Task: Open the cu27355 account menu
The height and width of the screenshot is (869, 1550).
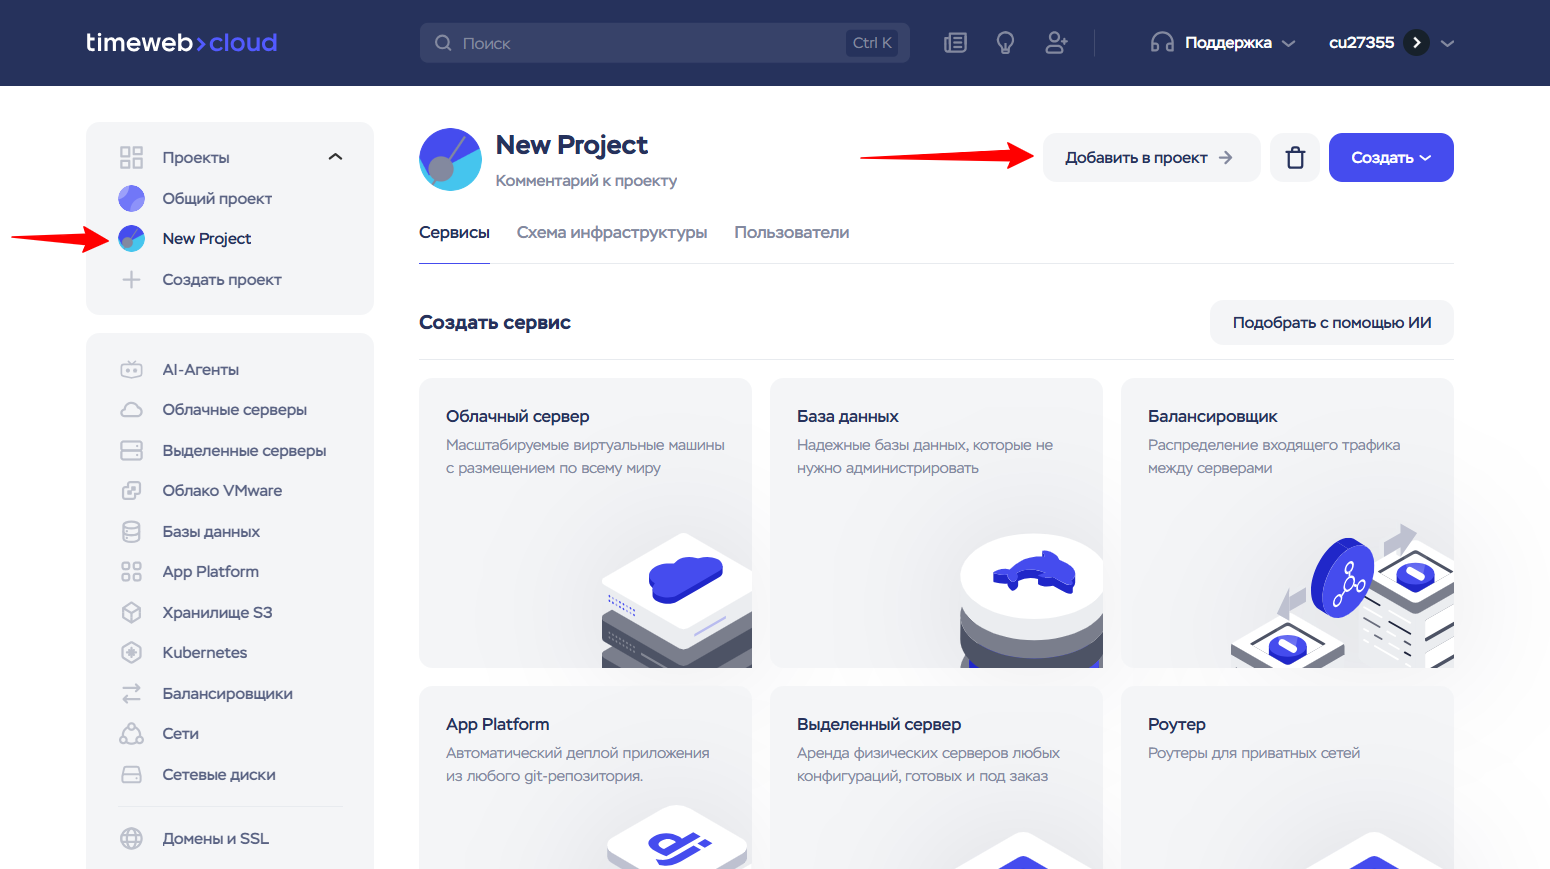Action: click(x=1390, y=43)
